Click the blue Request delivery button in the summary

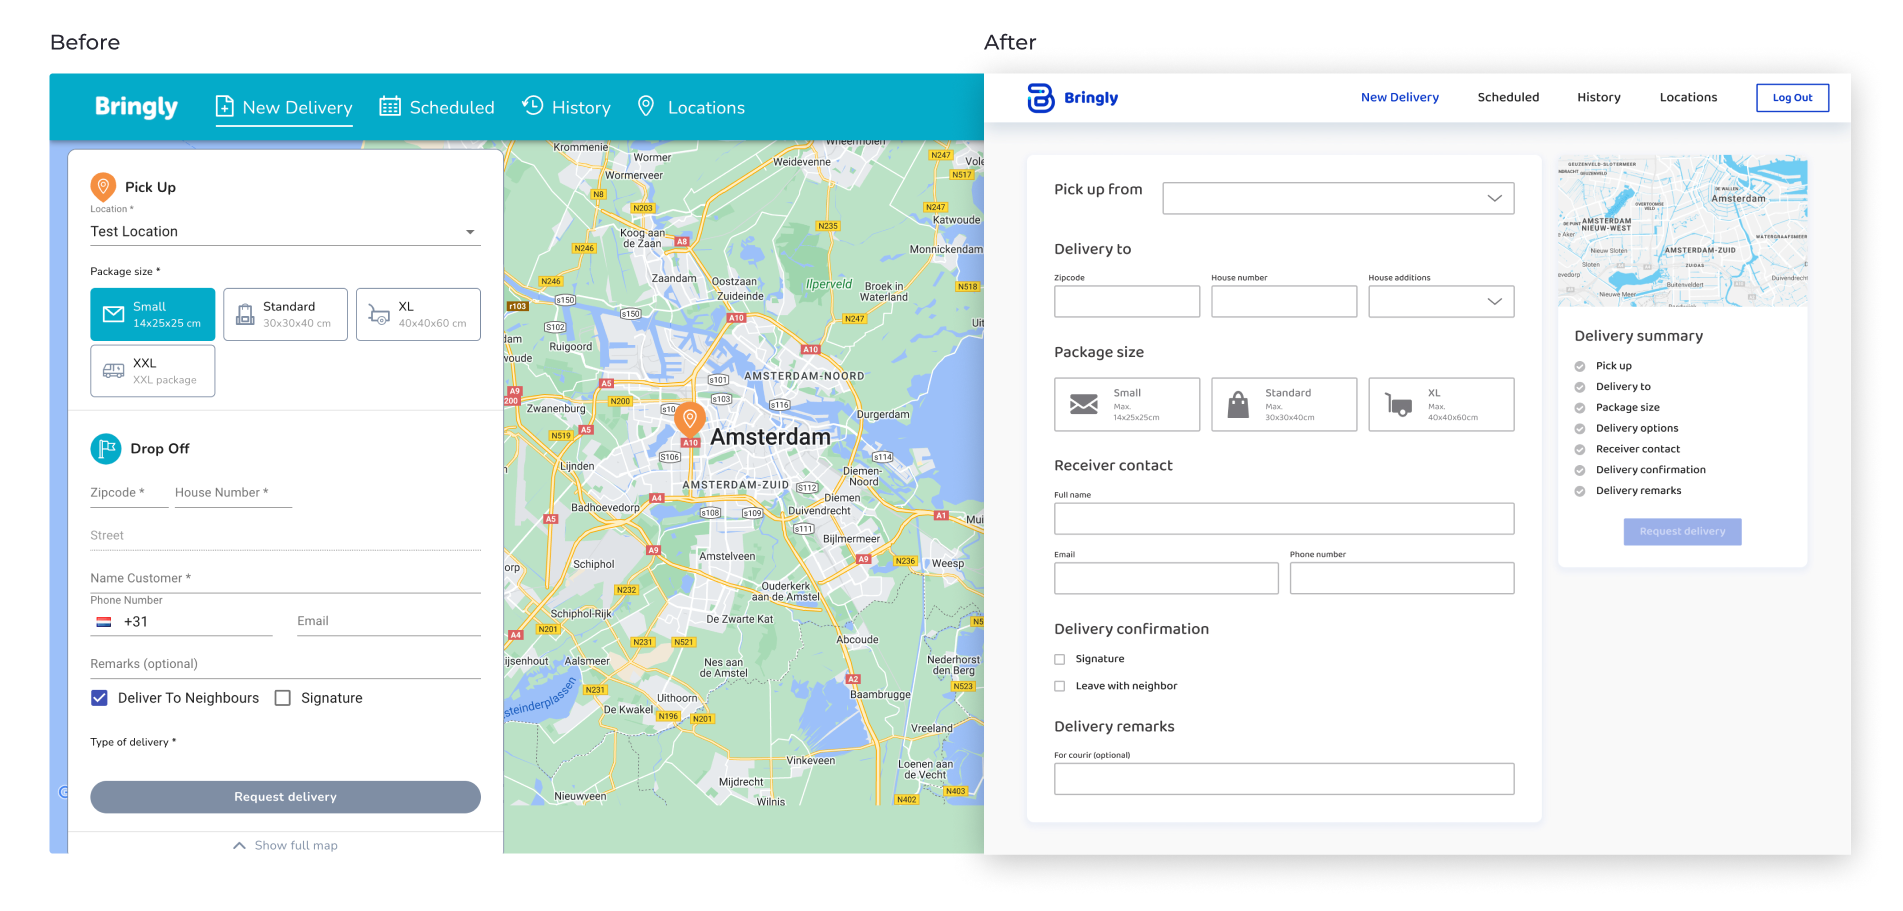tap(1682, 532)
